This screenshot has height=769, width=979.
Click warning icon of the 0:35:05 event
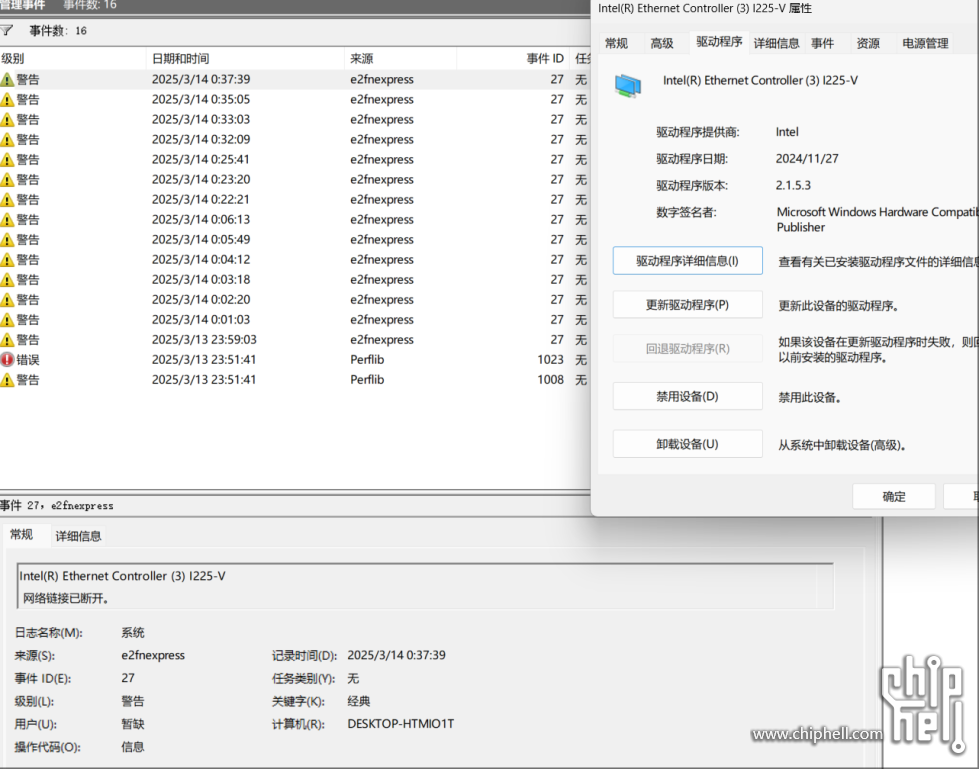[x=7, y=99]
